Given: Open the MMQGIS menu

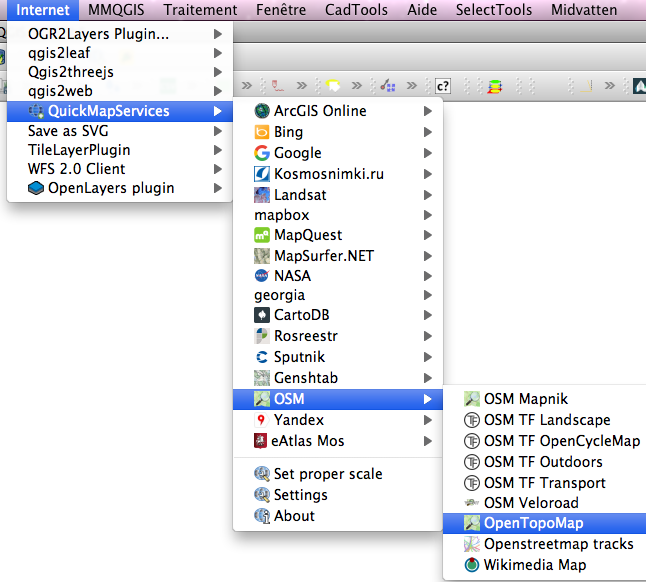Looking at the screenshot, I should click(x=115, y=10).
